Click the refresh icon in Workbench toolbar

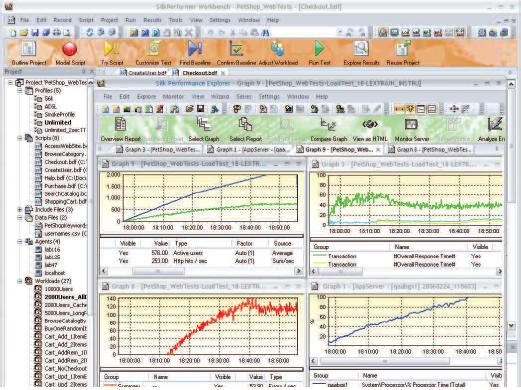tap(90, 32)
